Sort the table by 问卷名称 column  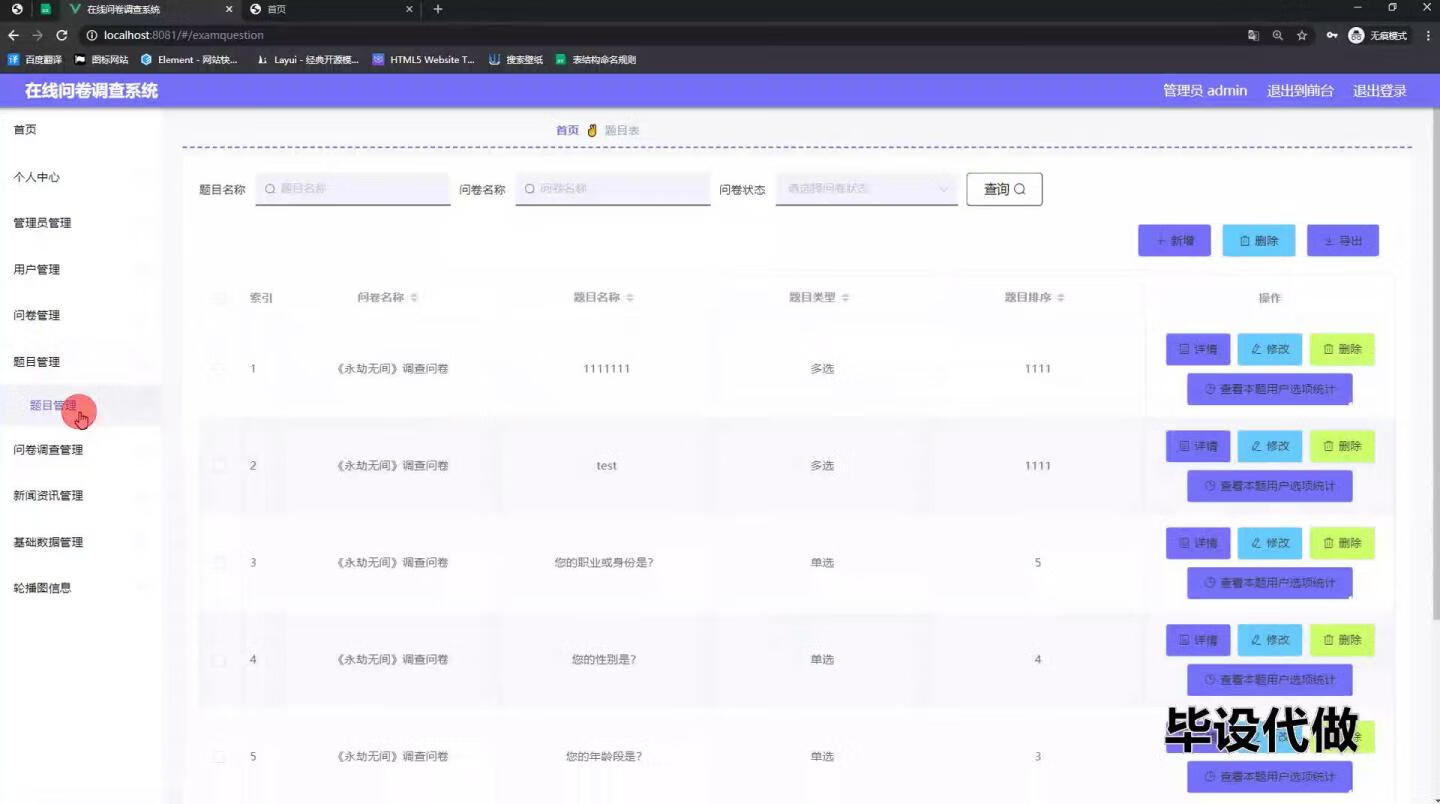point(414,298)
